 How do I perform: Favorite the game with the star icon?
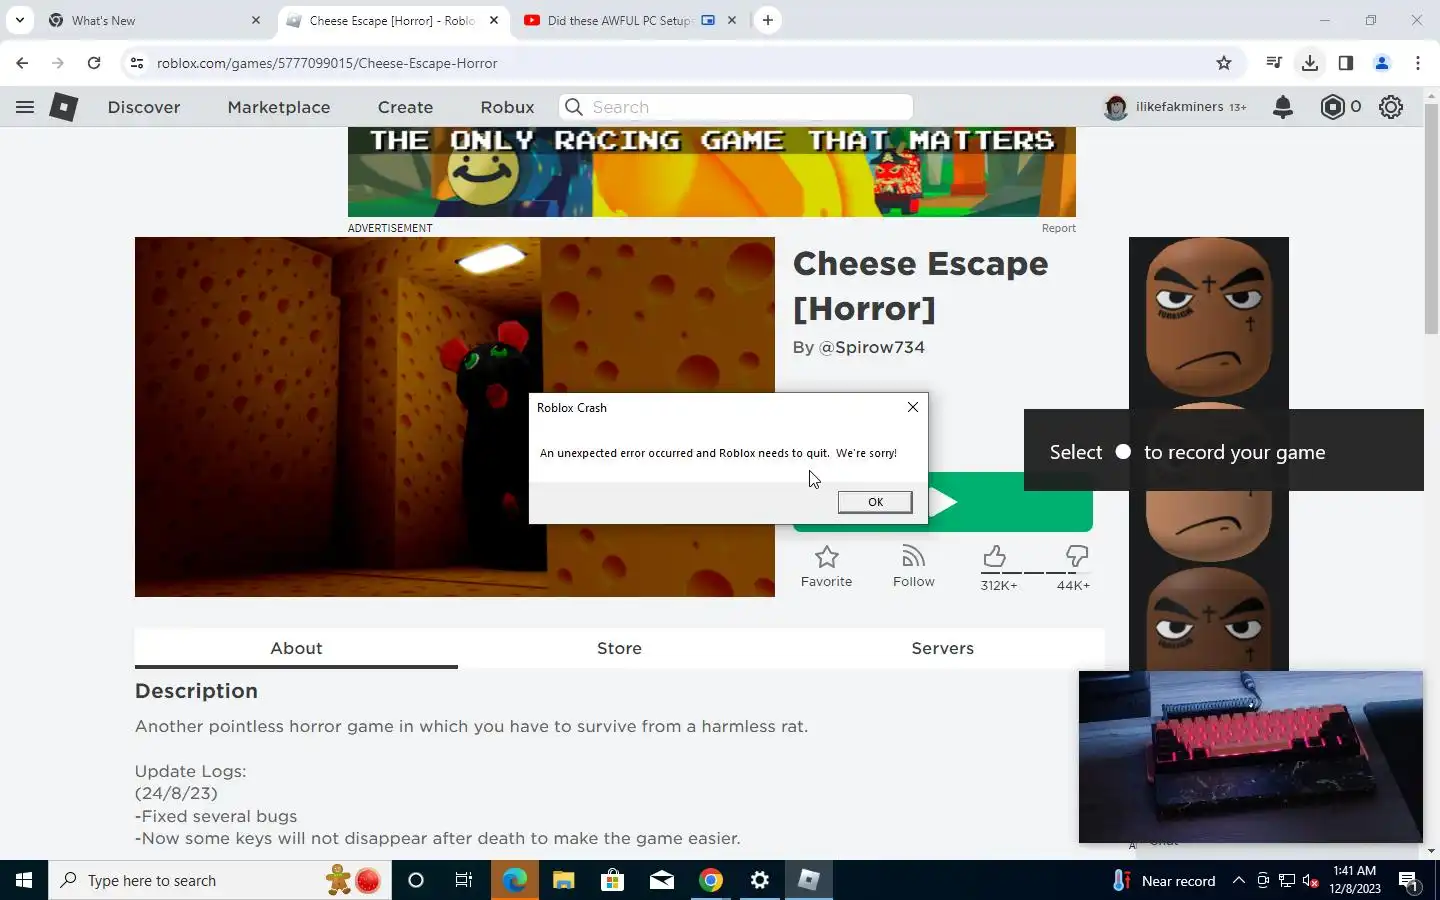click(826, 566)
